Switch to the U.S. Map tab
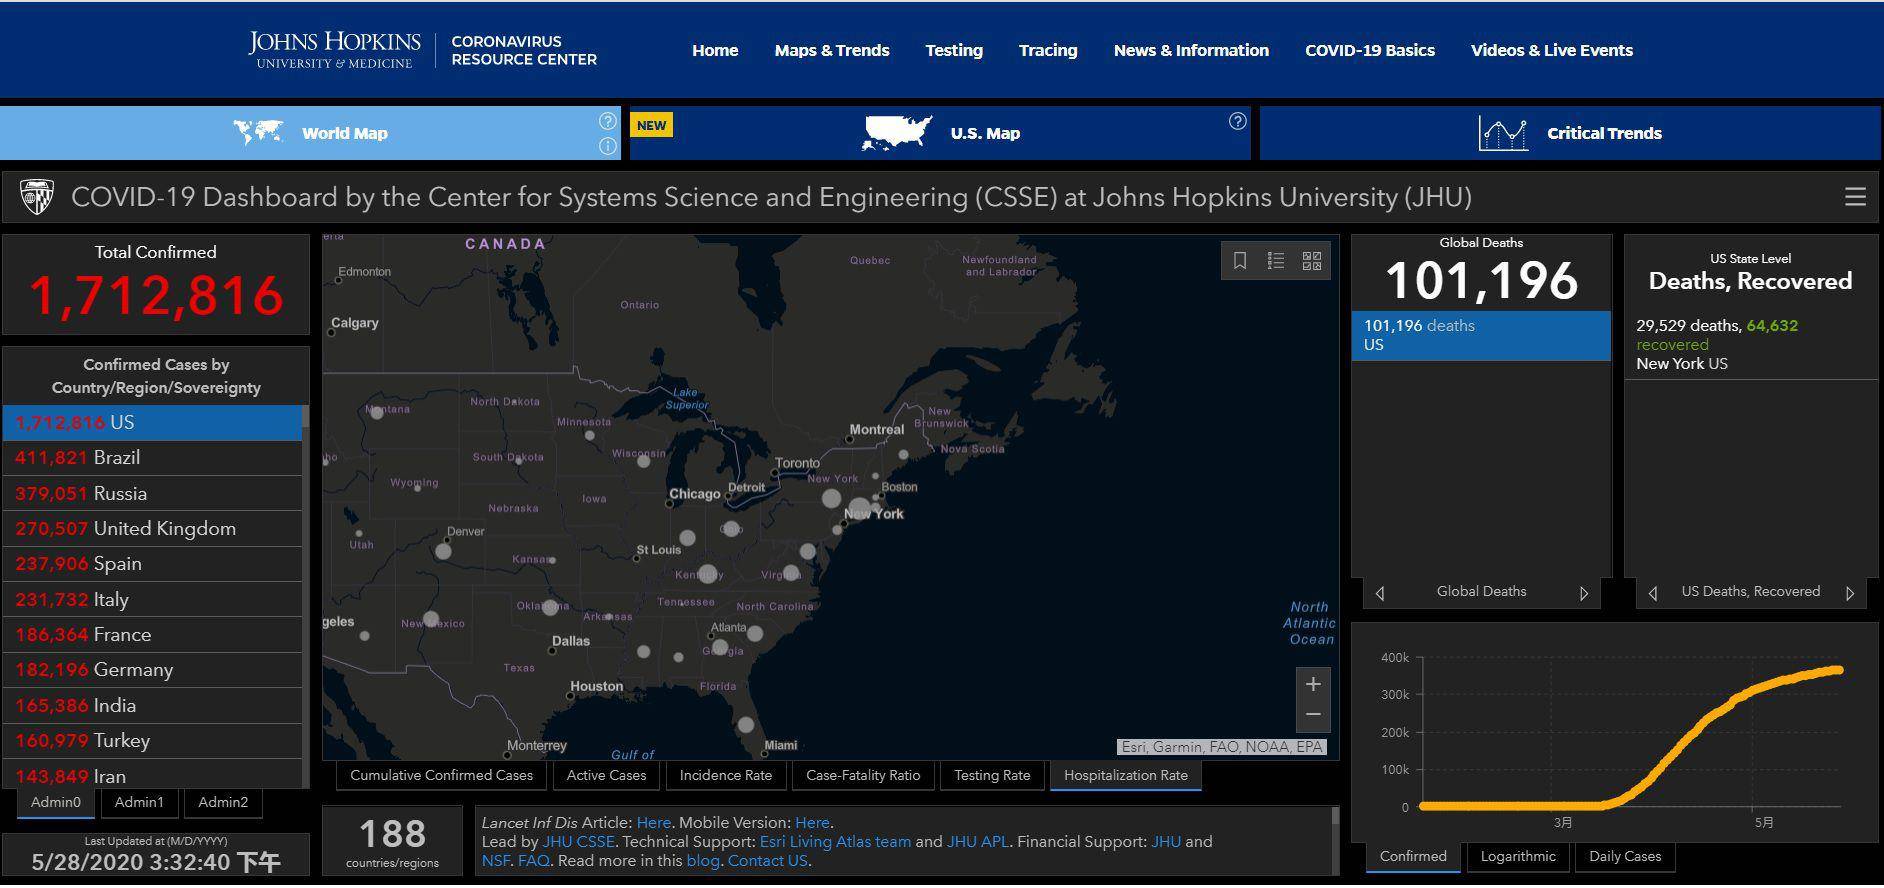The height and width of the screenshot is (888, 1884). click(940, 133)
